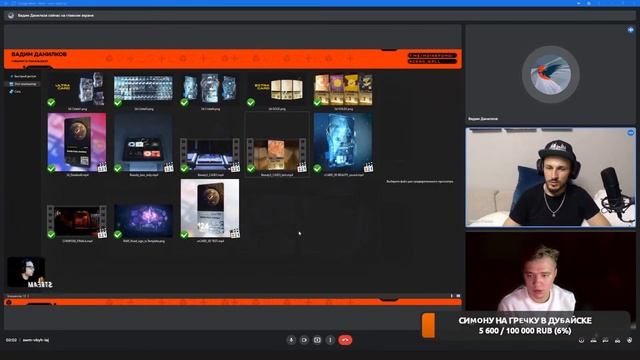
Task: Click the ВАДИМ ДАНИЛКОВ orange header title
Action: (39, 54)
